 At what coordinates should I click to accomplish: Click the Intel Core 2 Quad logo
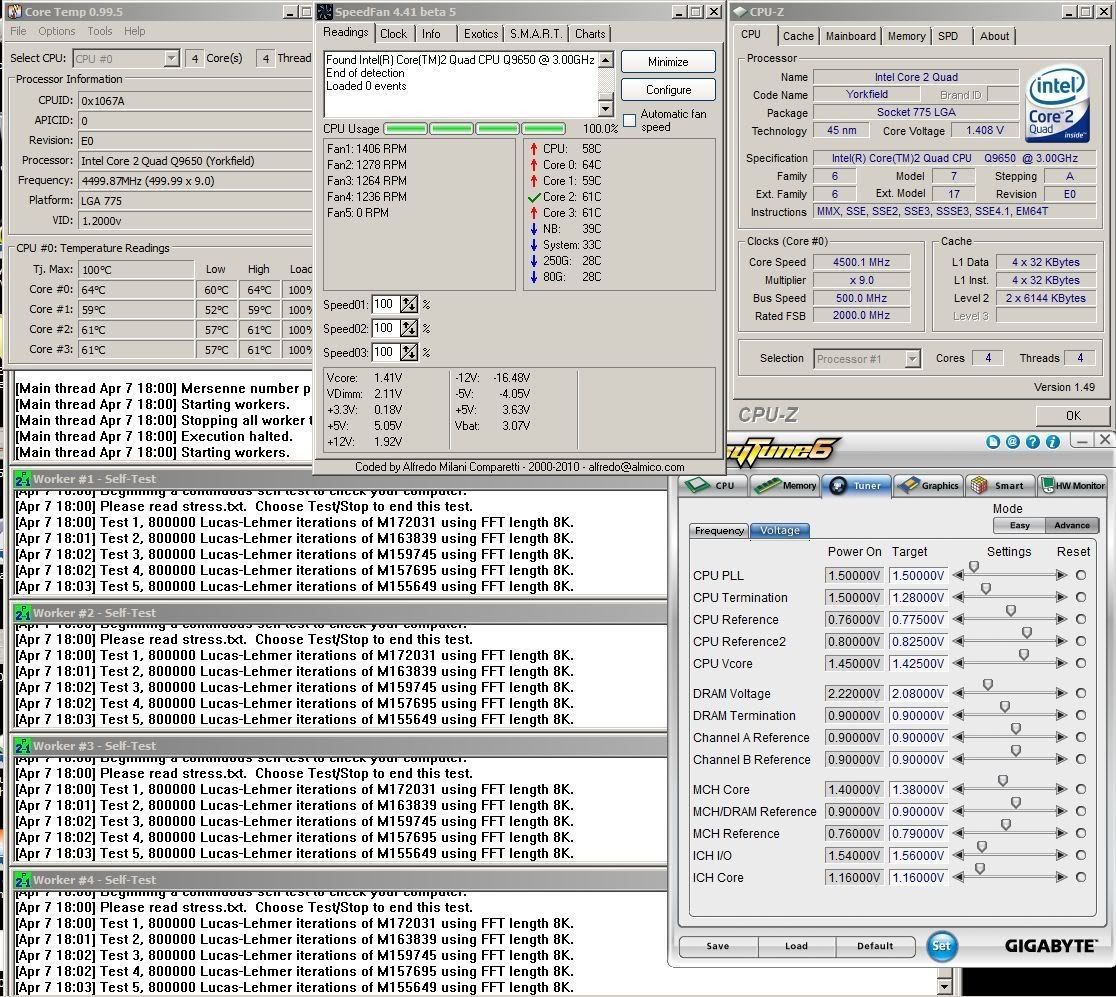tap(1057, 103)
